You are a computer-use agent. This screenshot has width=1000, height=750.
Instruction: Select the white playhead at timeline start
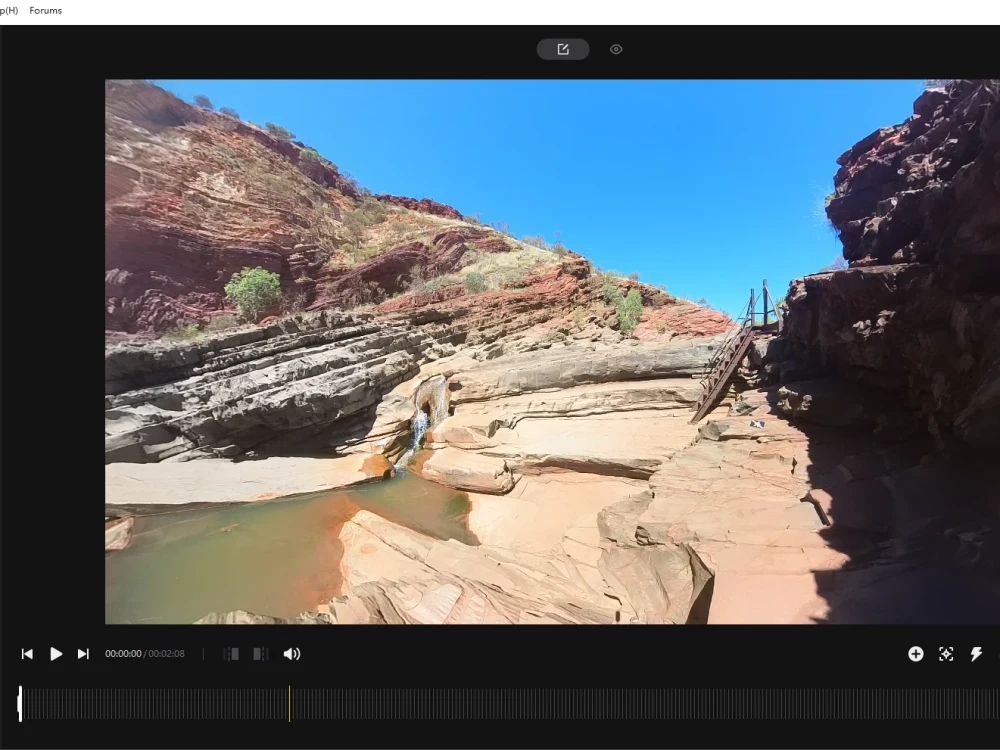pyautogui.click(x=20, y=704)
